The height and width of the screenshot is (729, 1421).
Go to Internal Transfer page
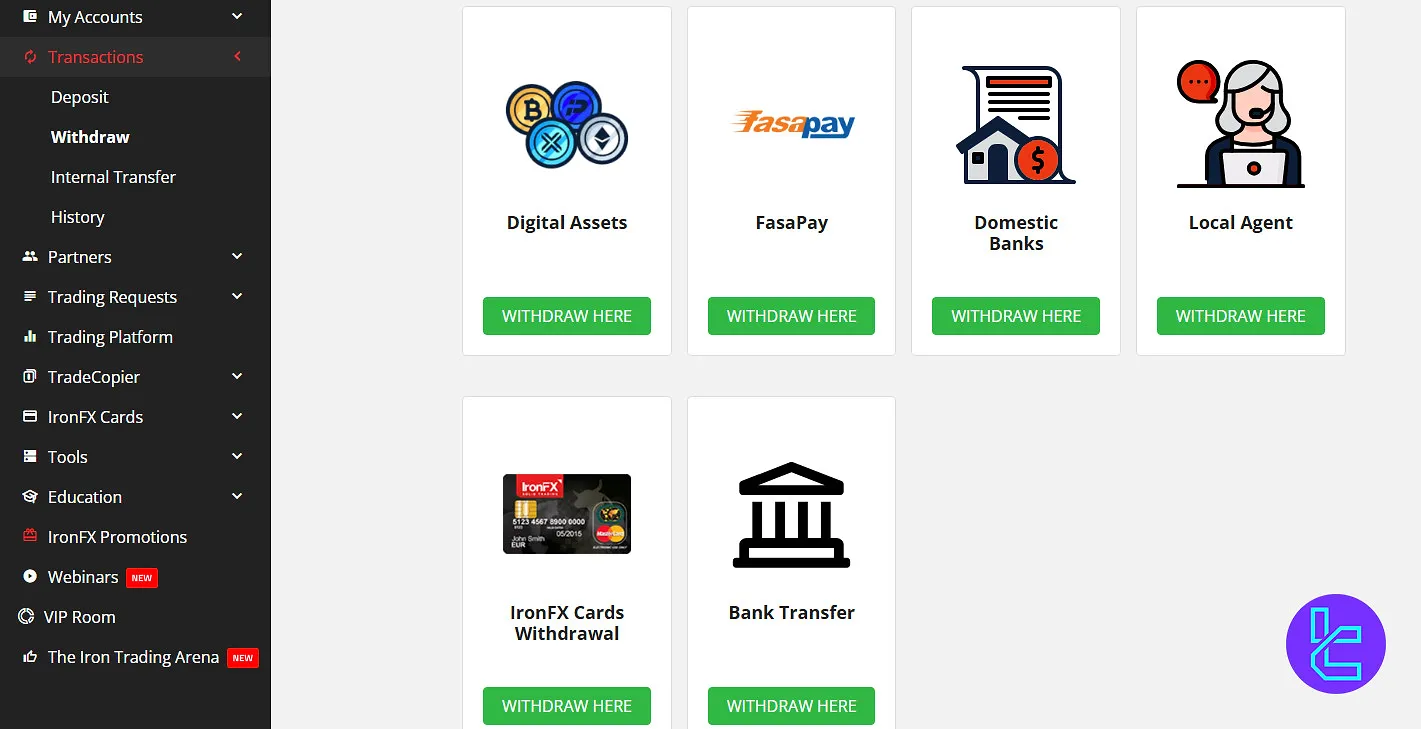113,177
